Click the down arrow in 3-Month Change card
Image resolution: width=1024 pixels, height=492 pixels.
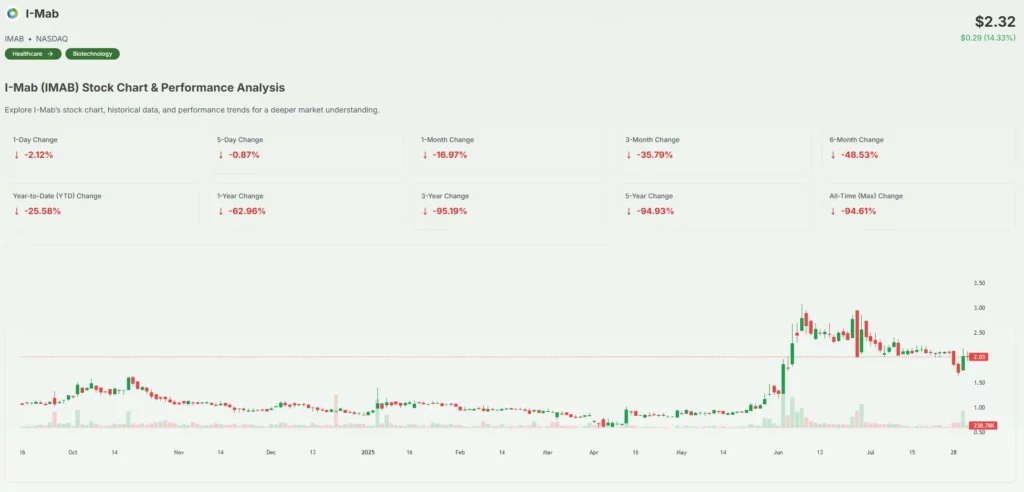[629, 155]
